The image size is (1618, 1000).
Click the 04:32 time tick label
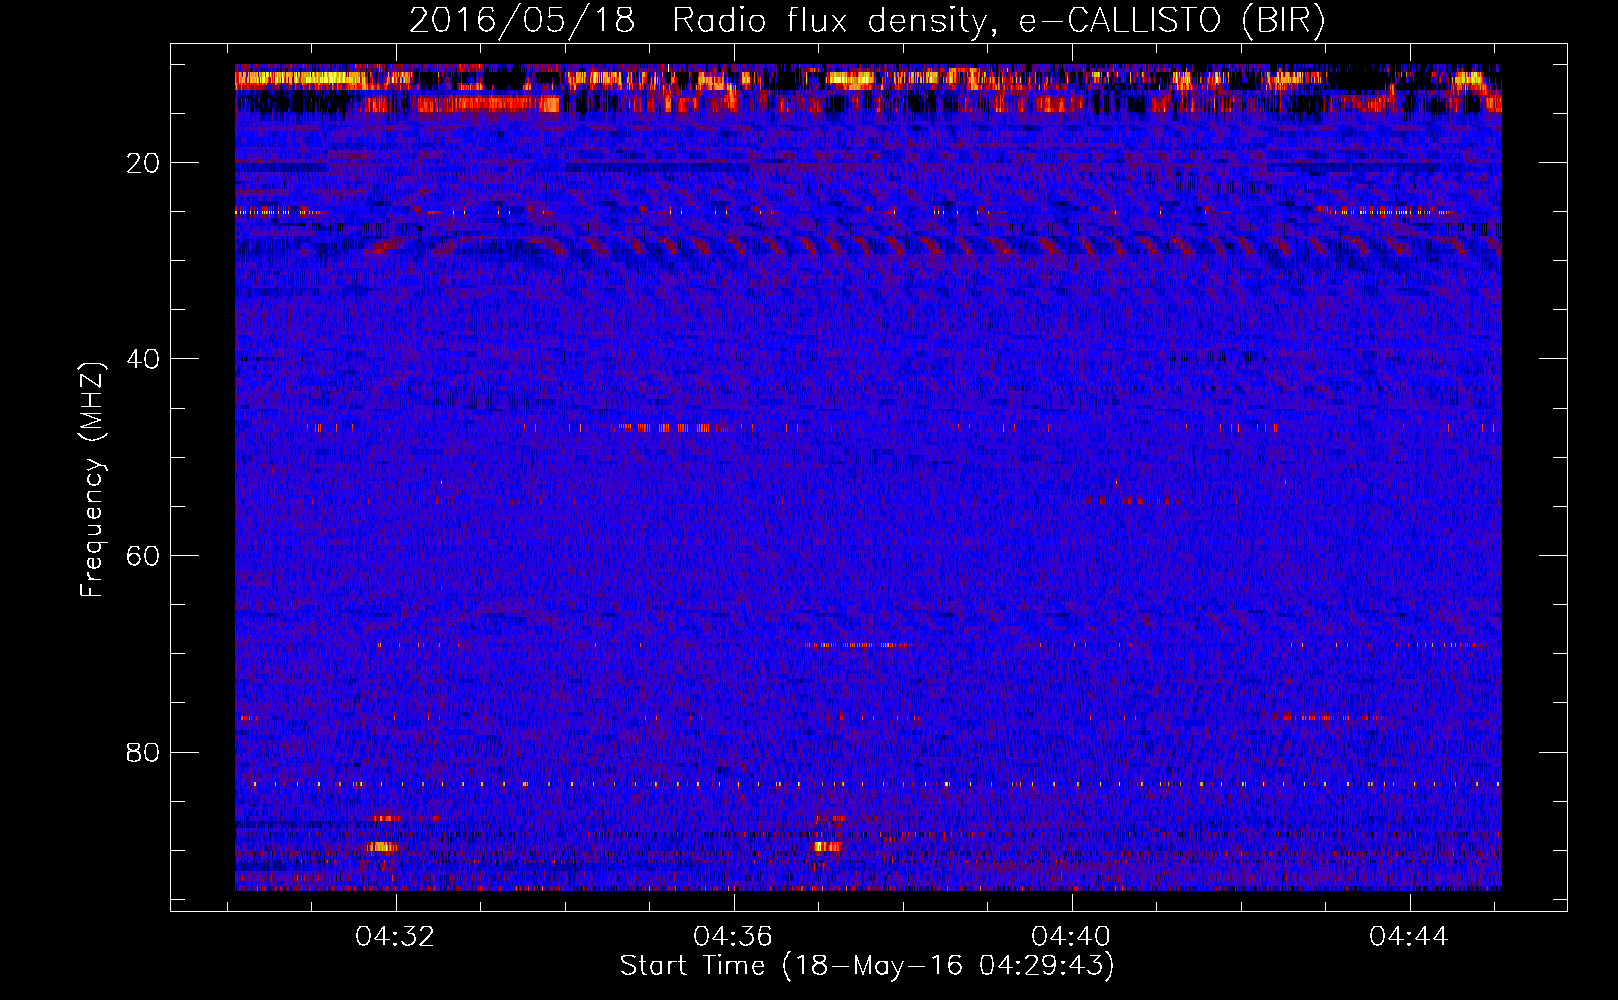click(396, 937)
